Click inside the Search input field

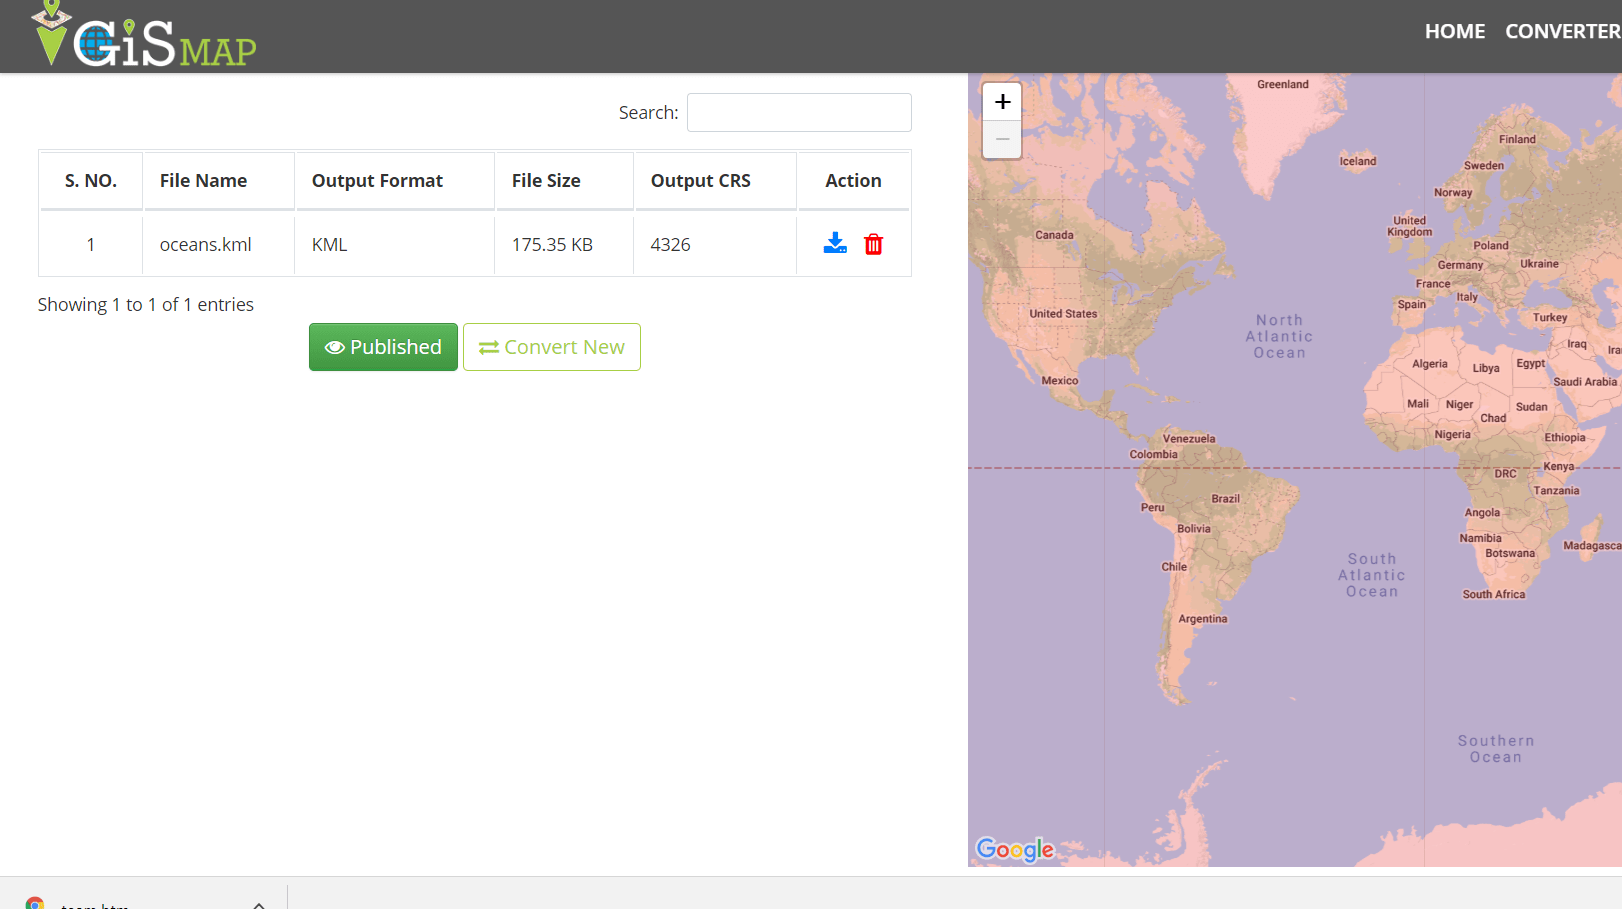tap(798, 112)
